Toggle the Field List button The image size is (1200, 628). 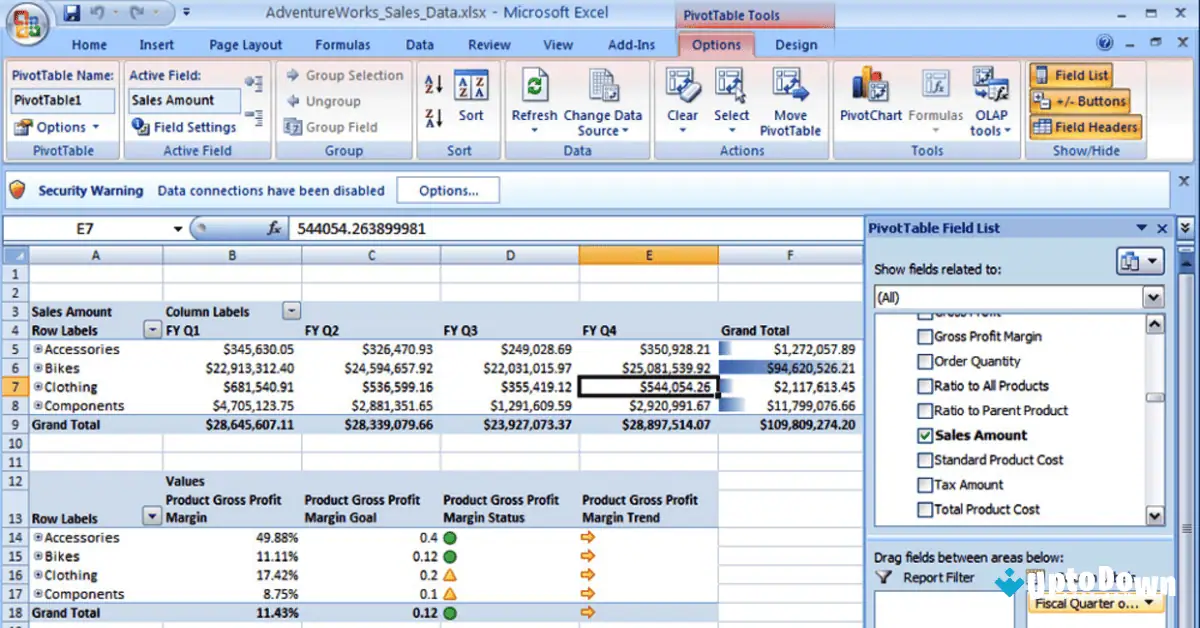click(1071, 74)
